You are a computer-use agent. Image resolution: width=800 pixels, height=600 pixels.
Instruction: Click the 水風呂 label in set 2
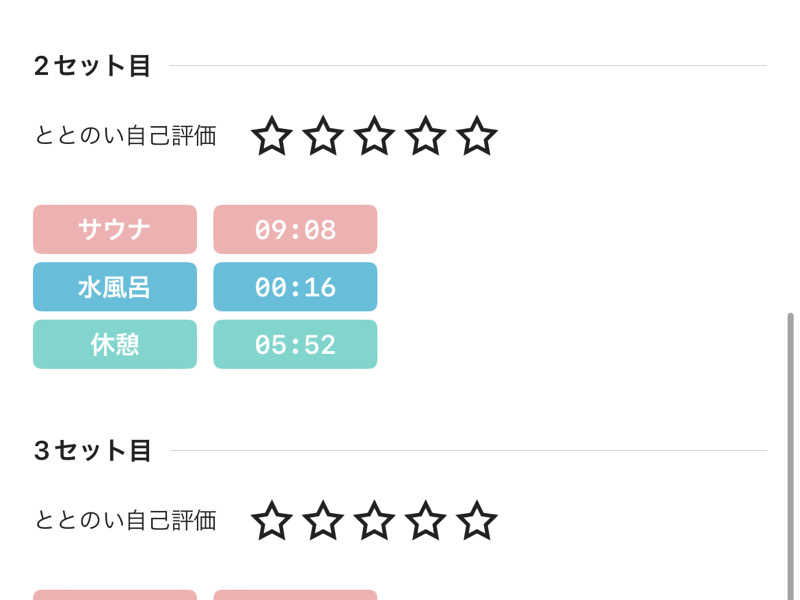115,287
